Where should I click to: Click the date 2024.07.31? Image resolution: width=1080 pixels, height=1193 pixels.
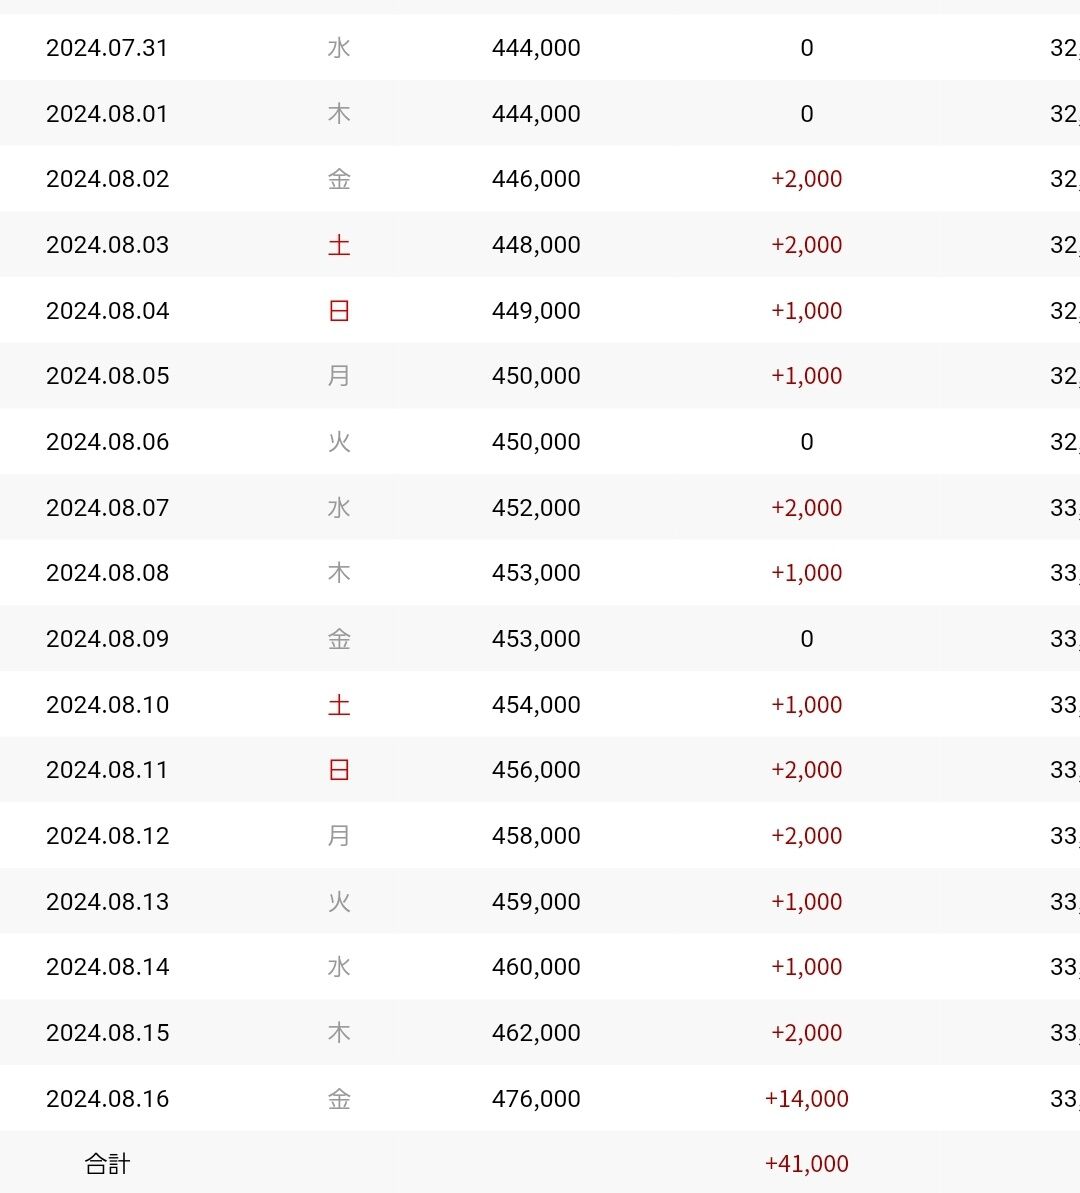(107, 48)
